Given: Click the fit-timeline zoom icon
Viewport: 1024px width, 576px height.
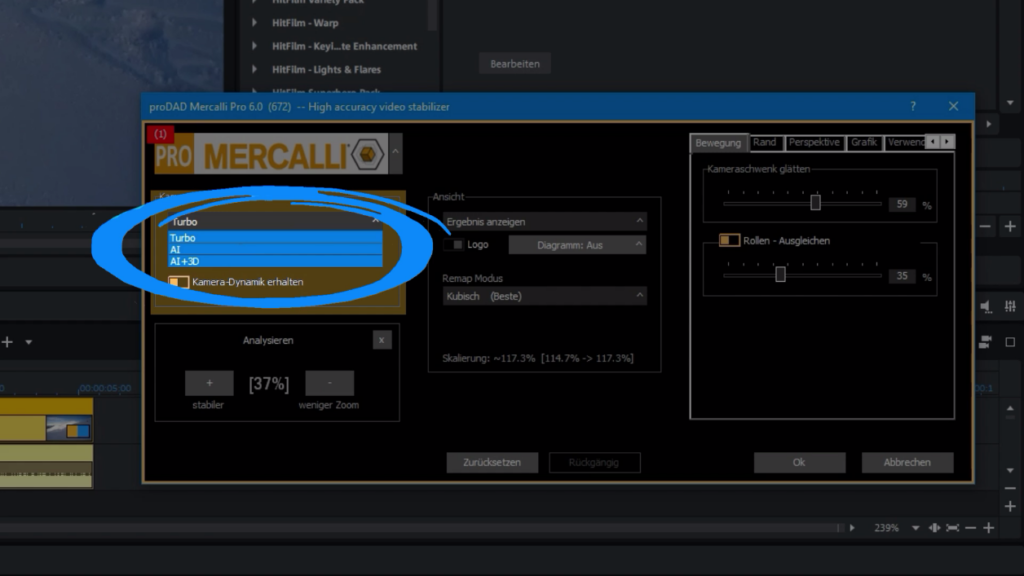Looking at the screenshot, I should coord(953,528).
